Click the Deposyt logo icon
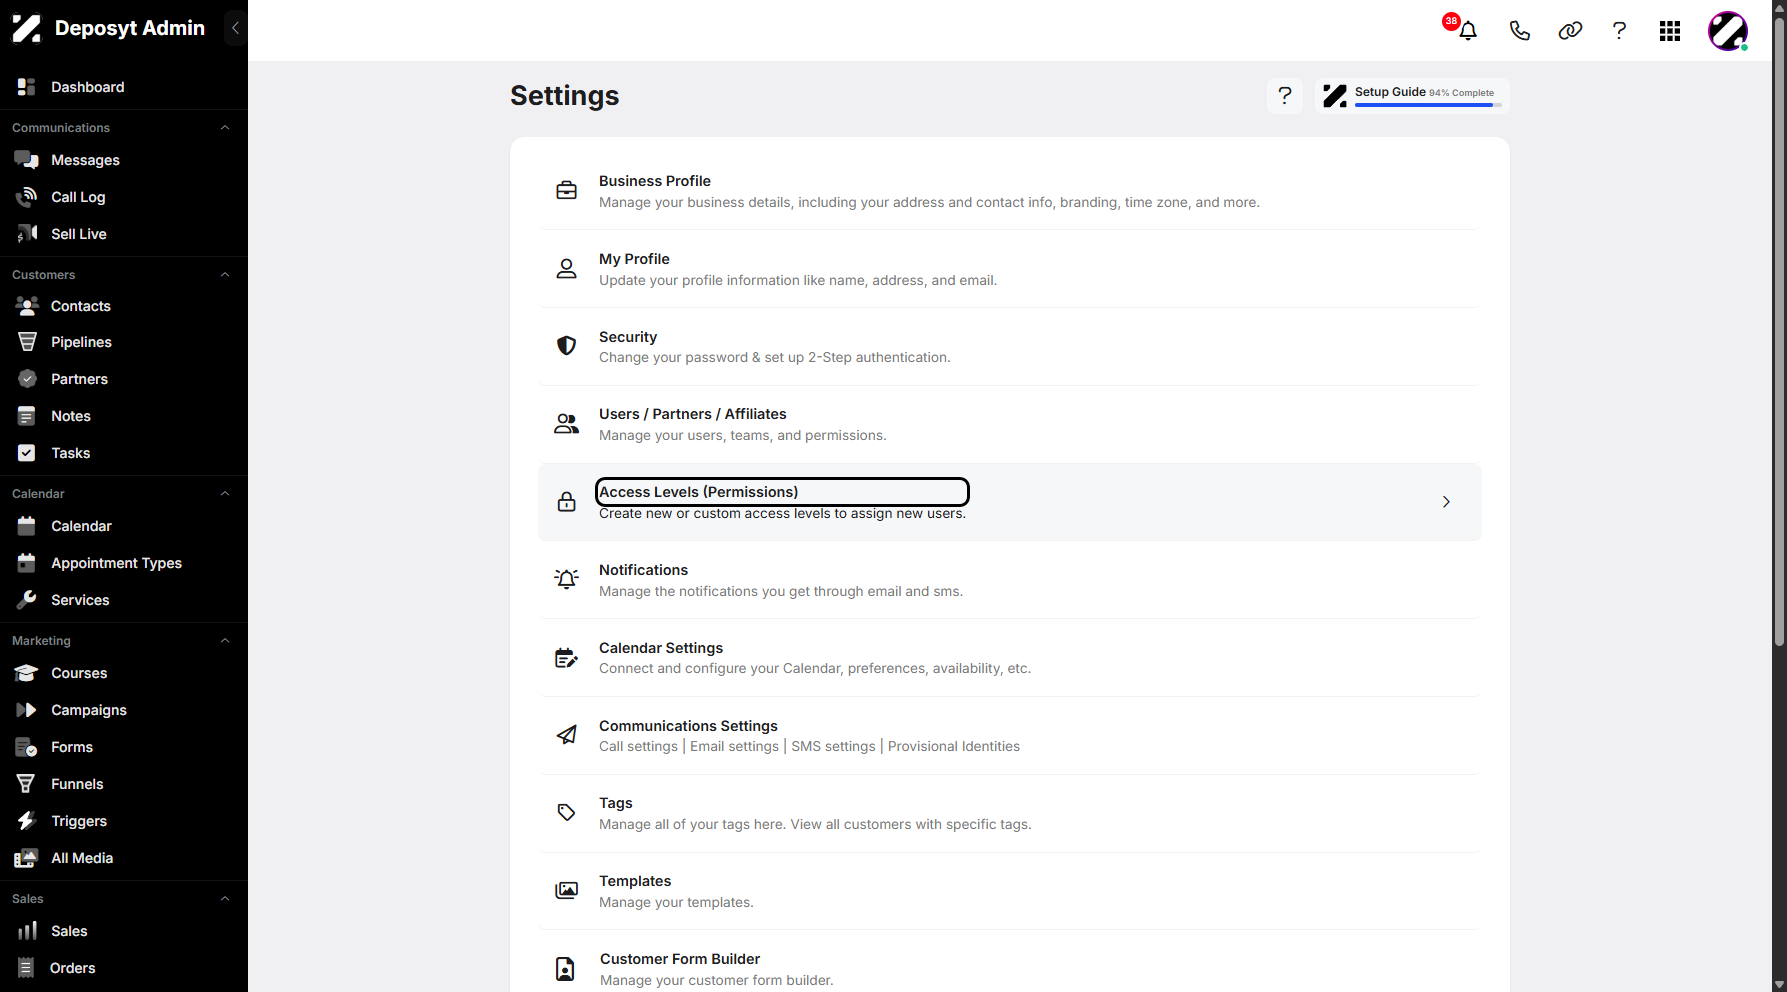1787x992 pixels. (x=26, y=28)
